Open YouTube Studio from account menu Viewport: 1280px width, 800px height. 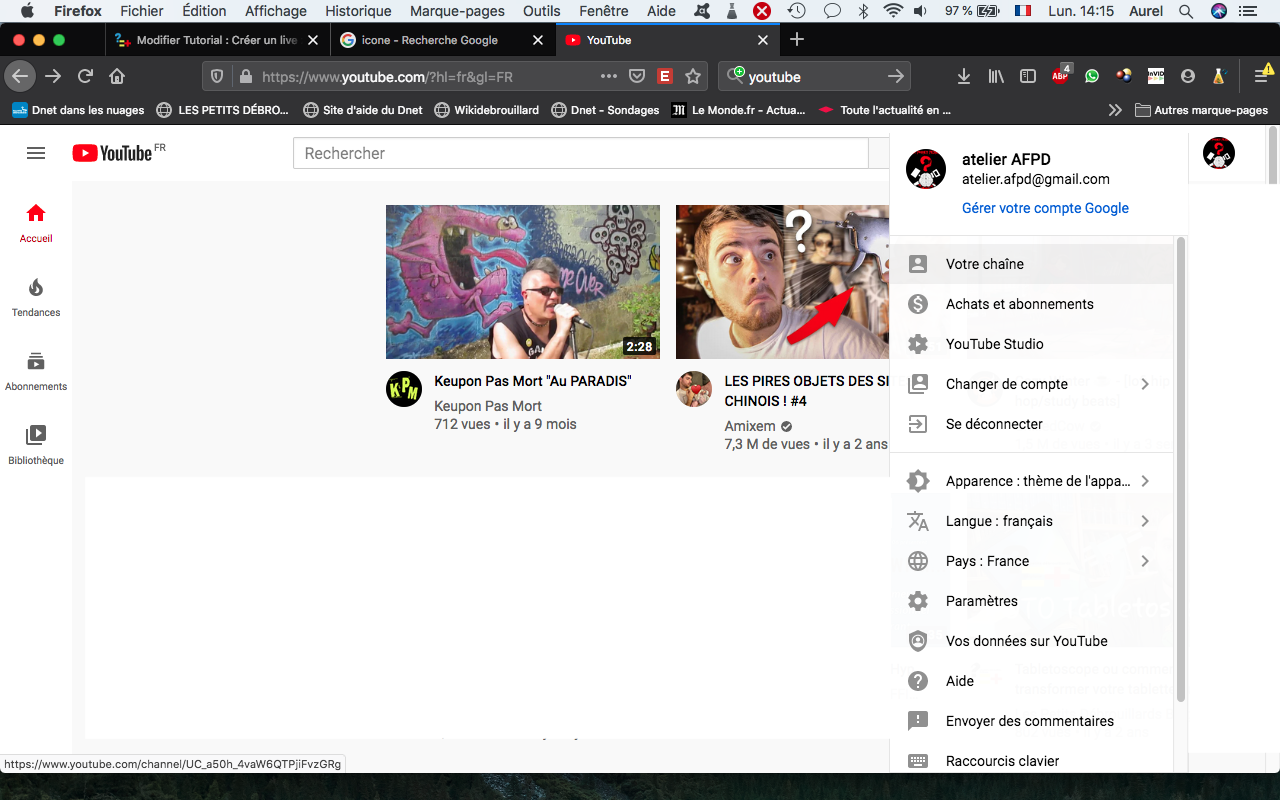(994, 344)
